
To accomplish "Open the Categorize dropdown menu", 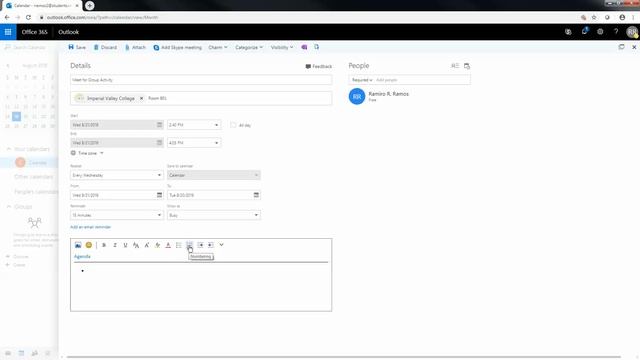I will click(249, 47).
